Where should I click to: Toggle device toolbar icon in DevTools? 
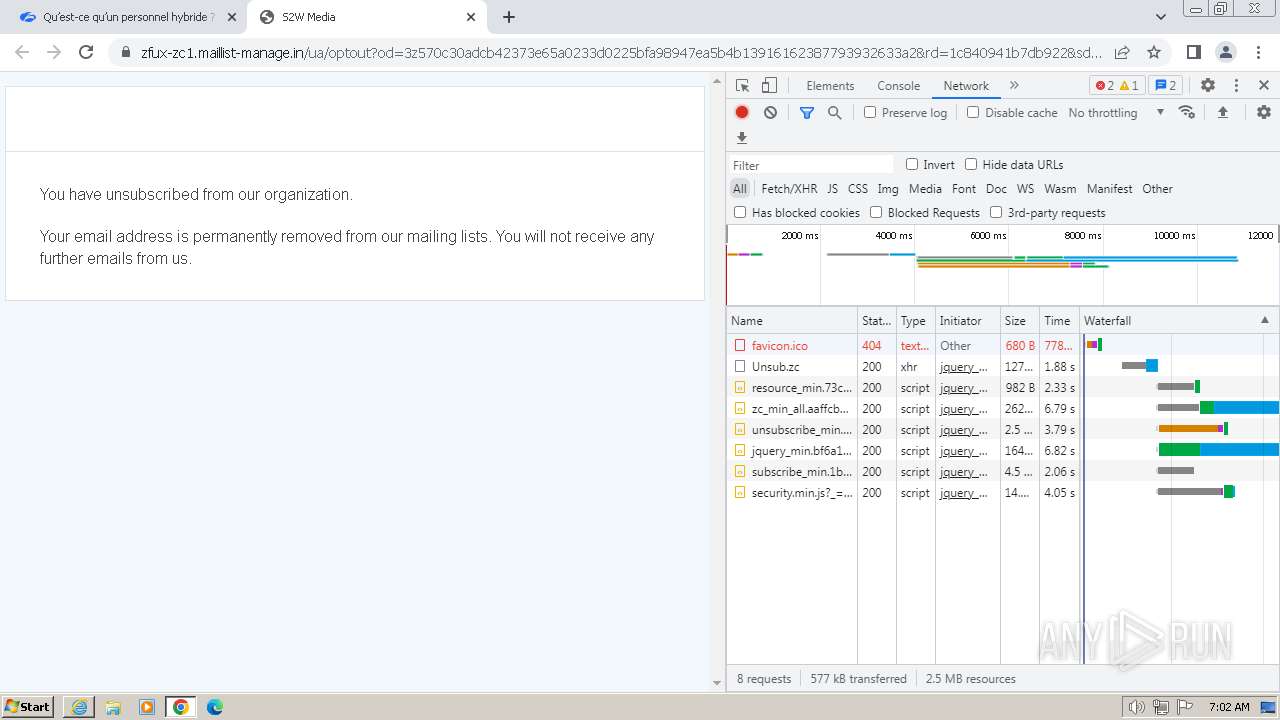(769, 86)
